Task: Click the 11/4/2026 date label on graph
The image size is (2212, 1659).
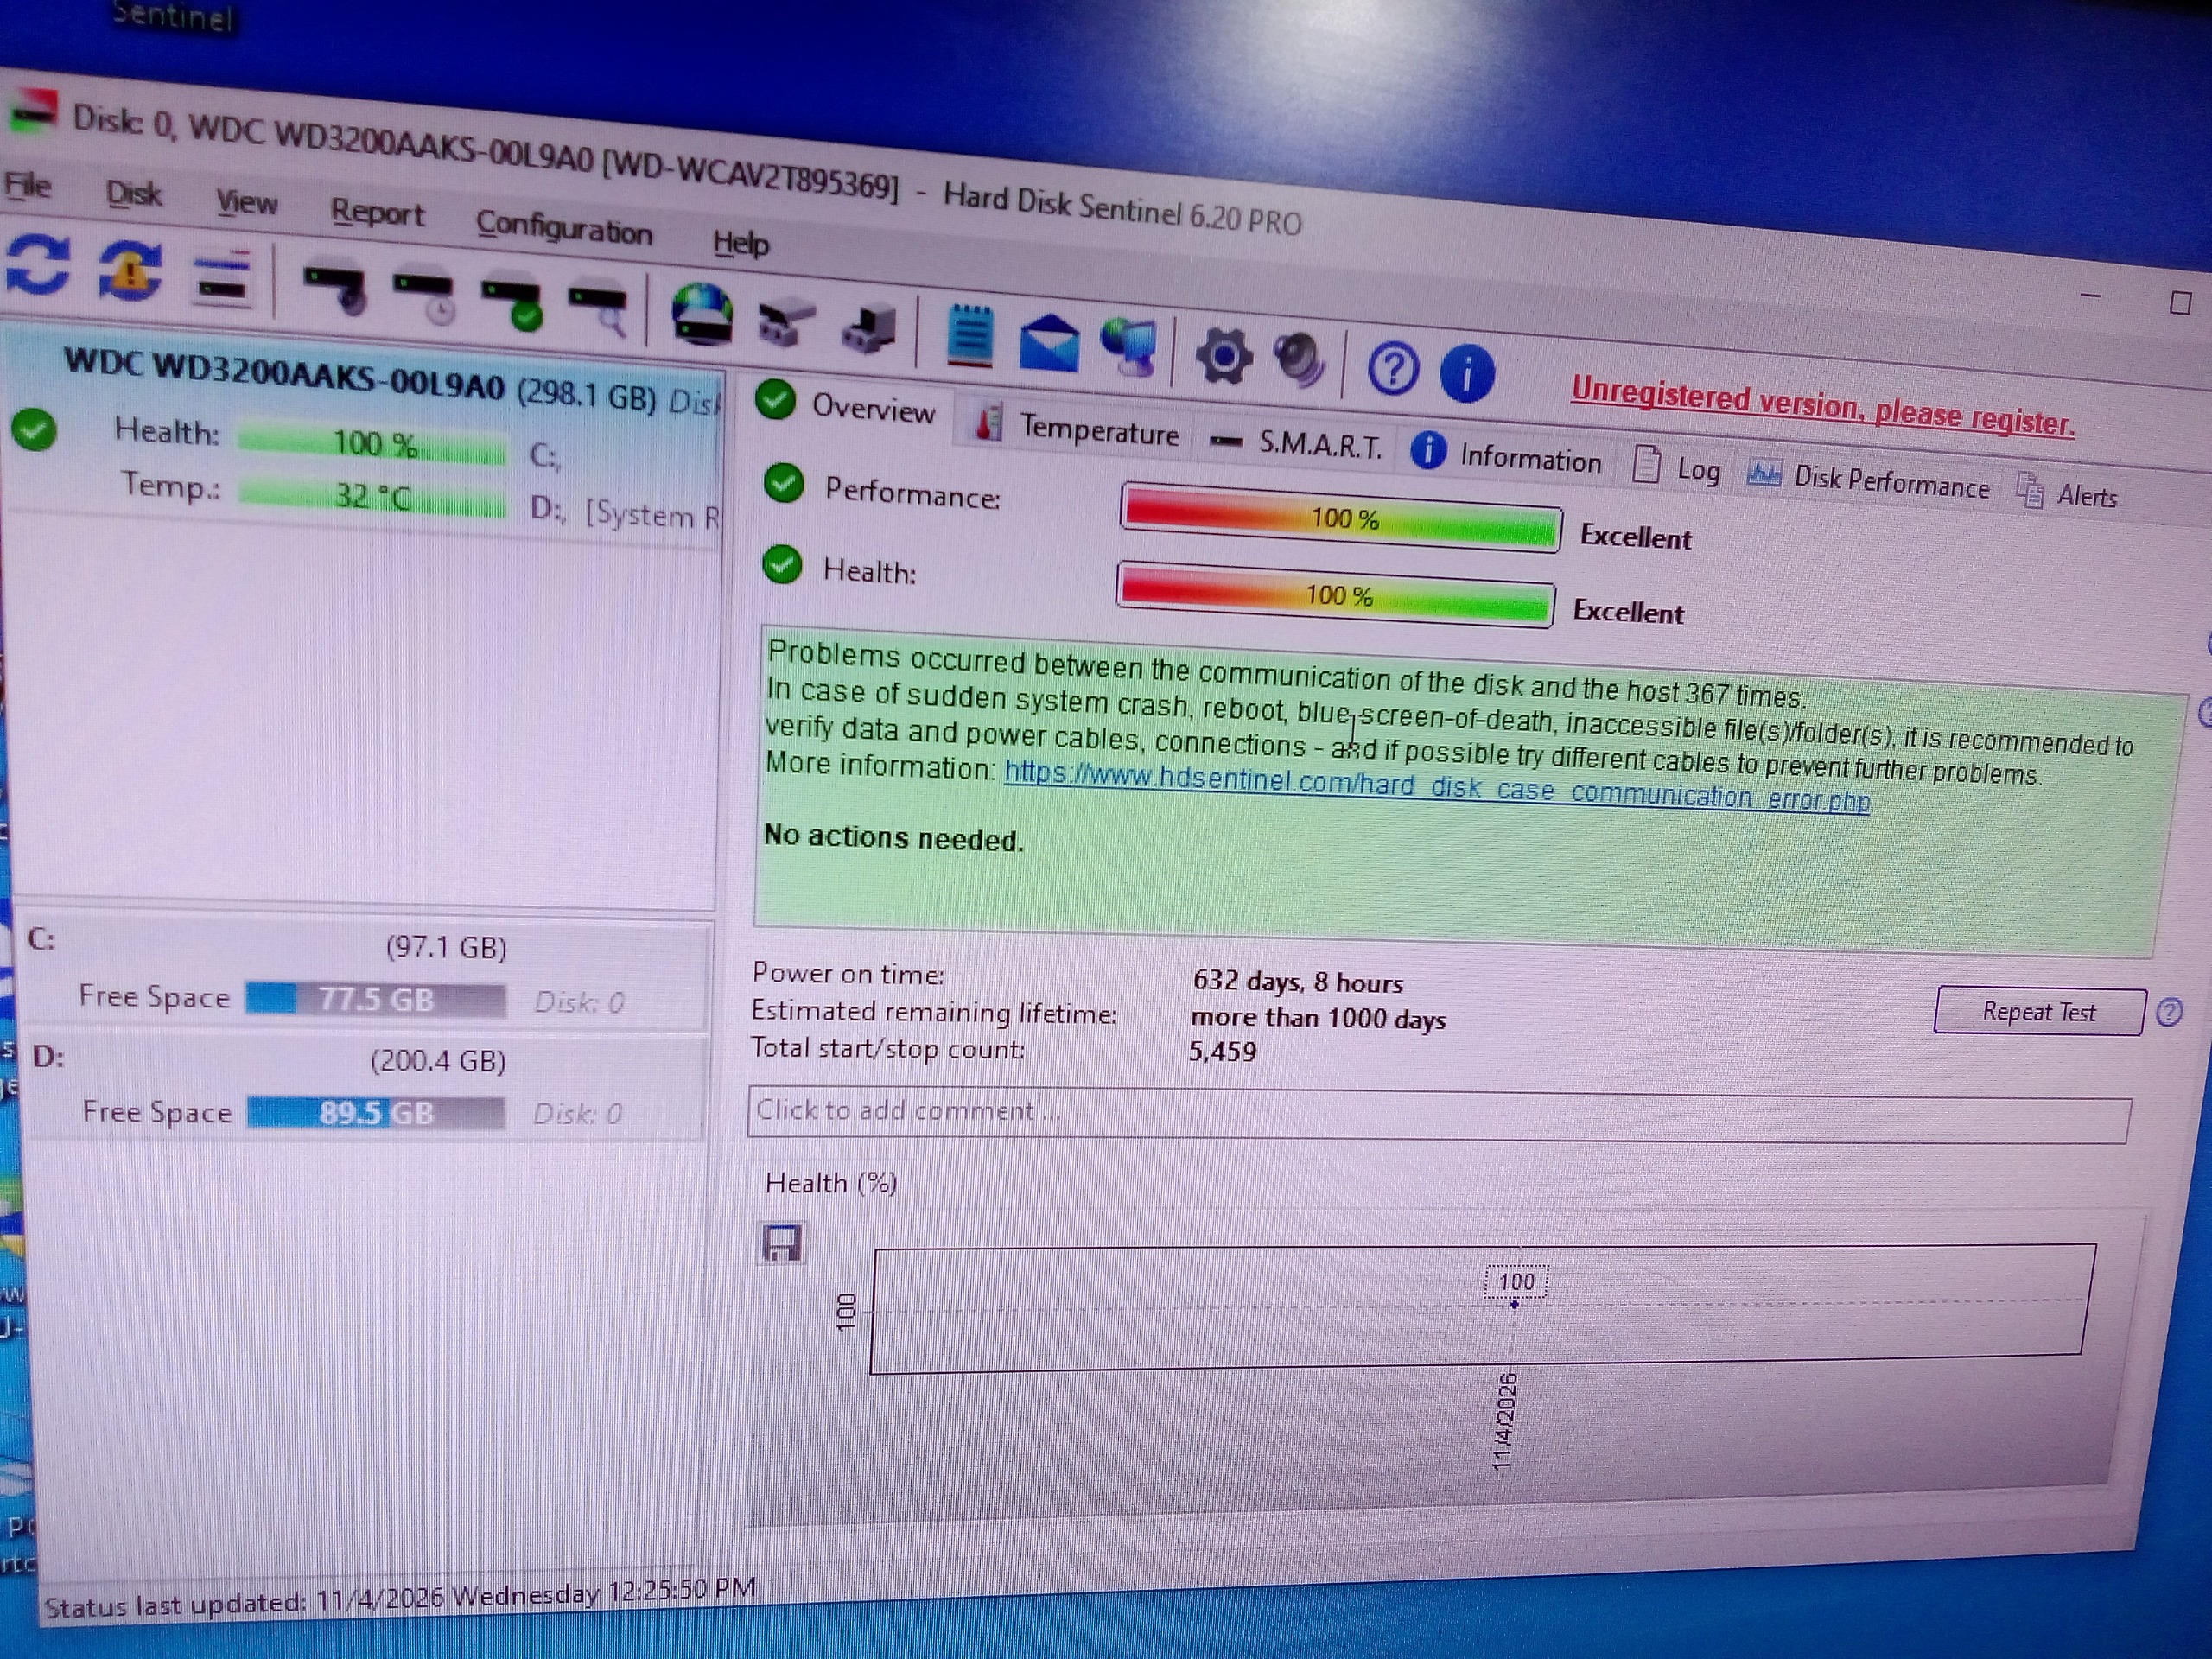Action: tap(1505, 1422)
